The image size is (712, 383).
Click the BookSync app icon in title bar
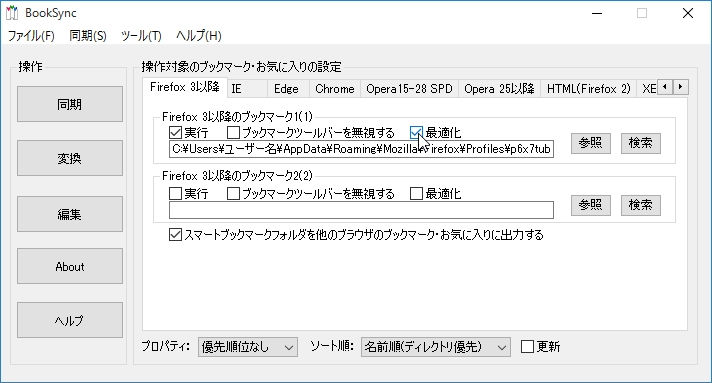tap(11, 13)
